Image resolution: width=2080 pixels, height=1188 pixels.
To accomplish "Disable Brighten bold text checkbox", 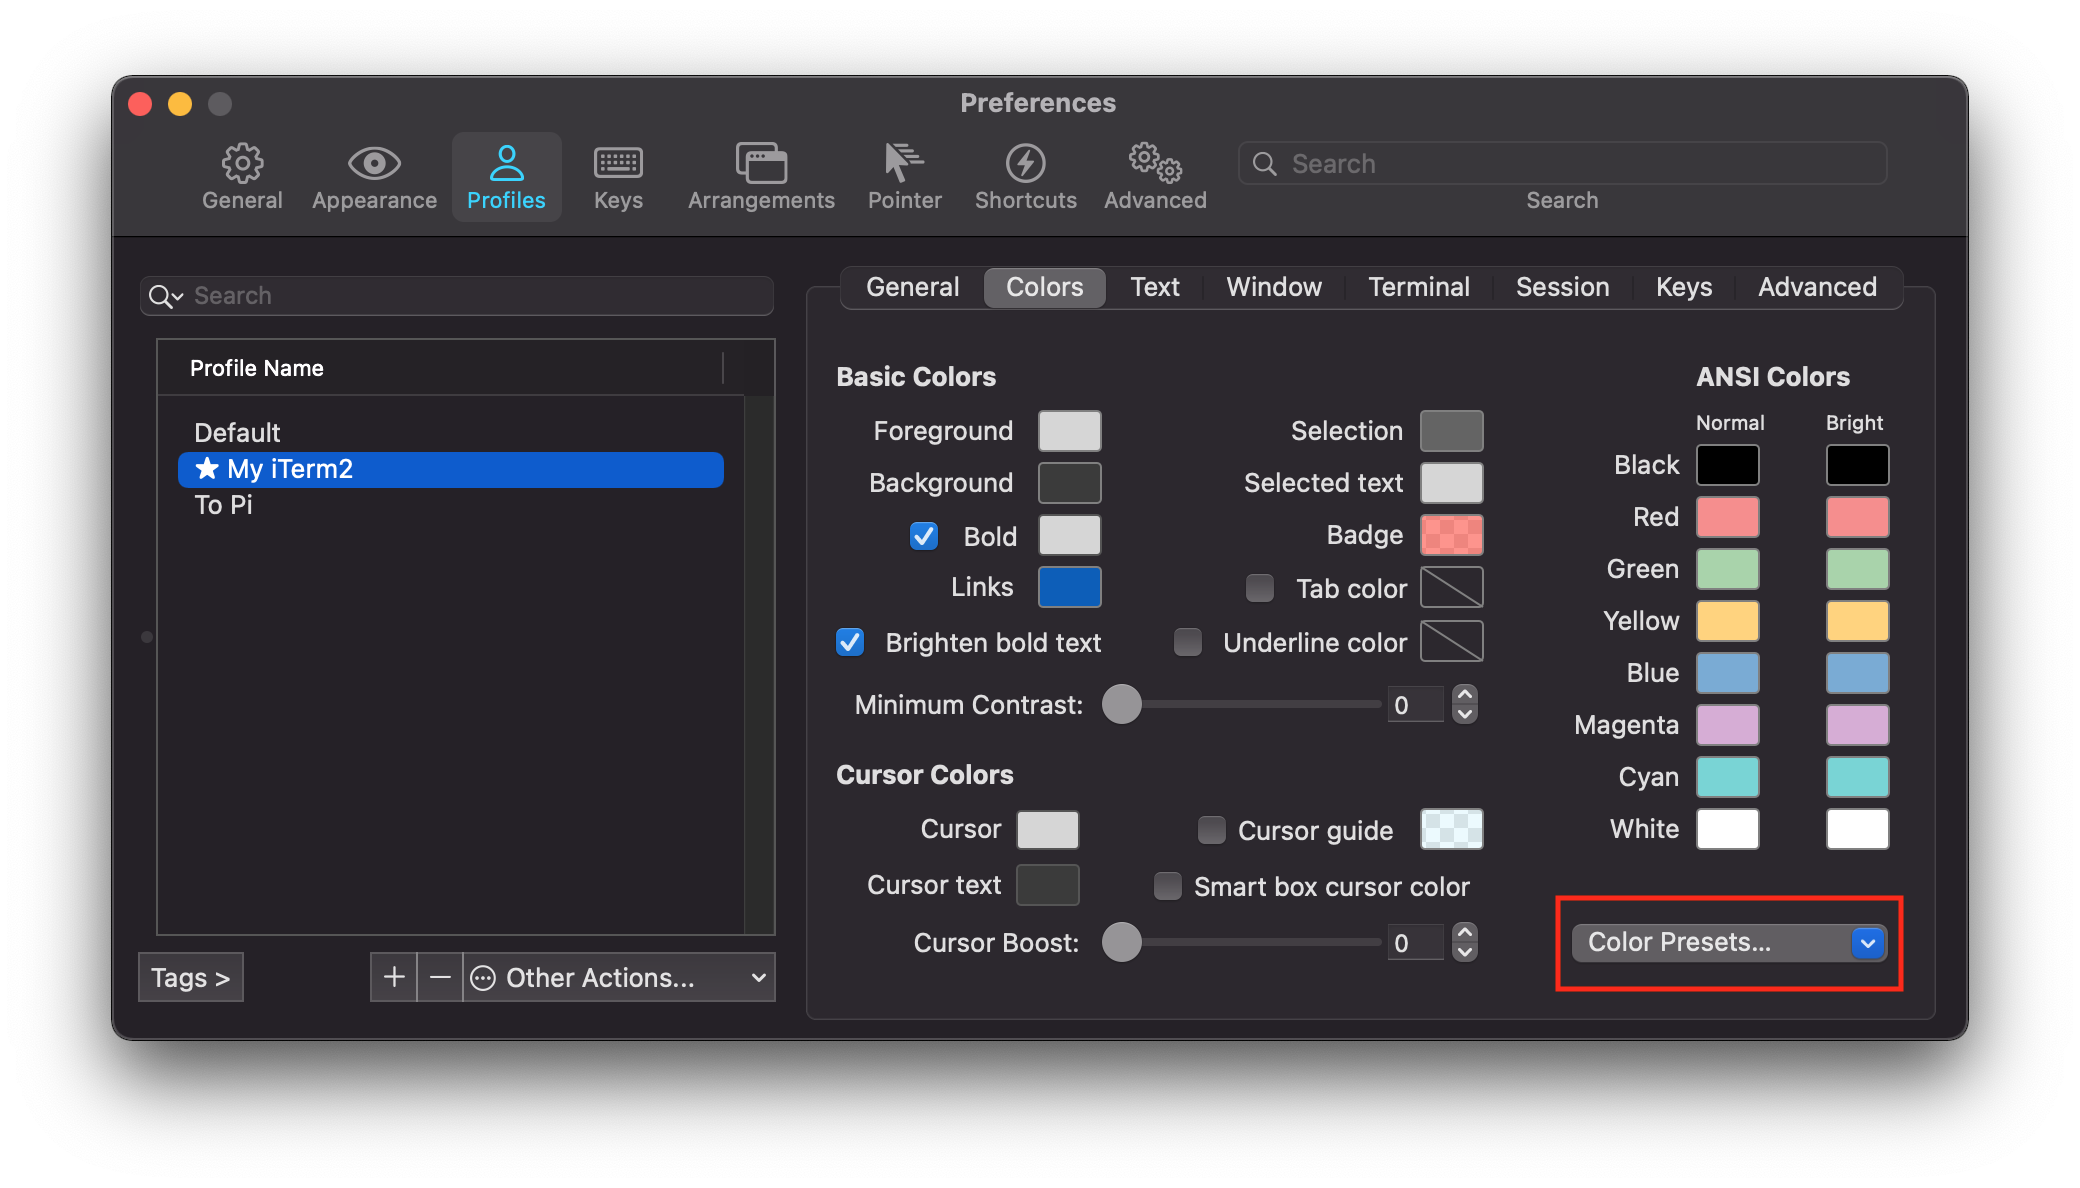I will click(x=850, y=642).
